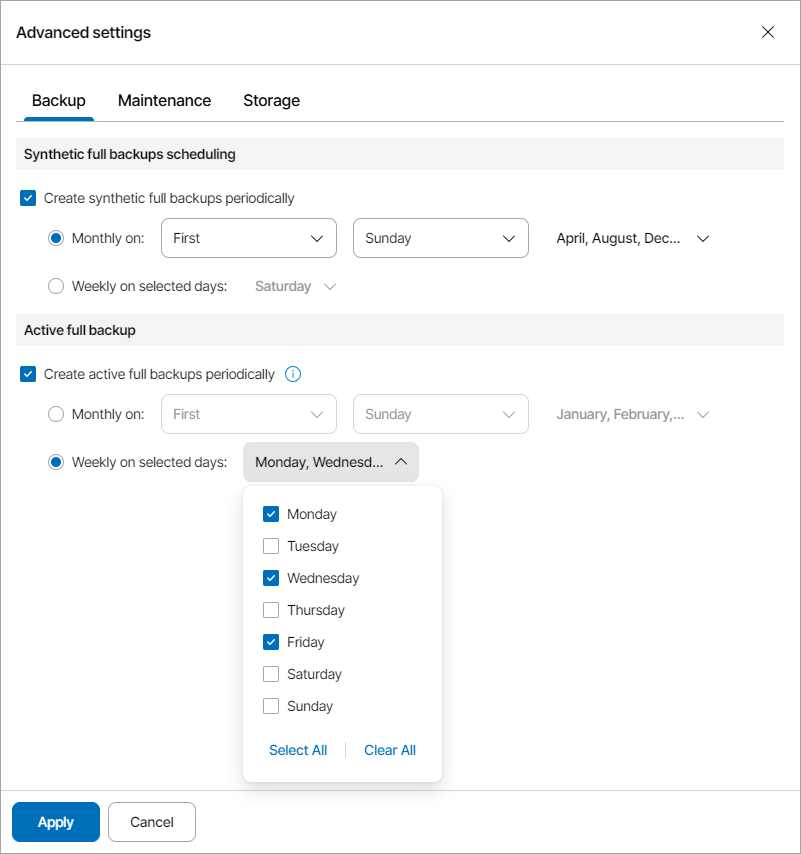Select synthetic Weekly on selected days radio

tap(56, 286)
